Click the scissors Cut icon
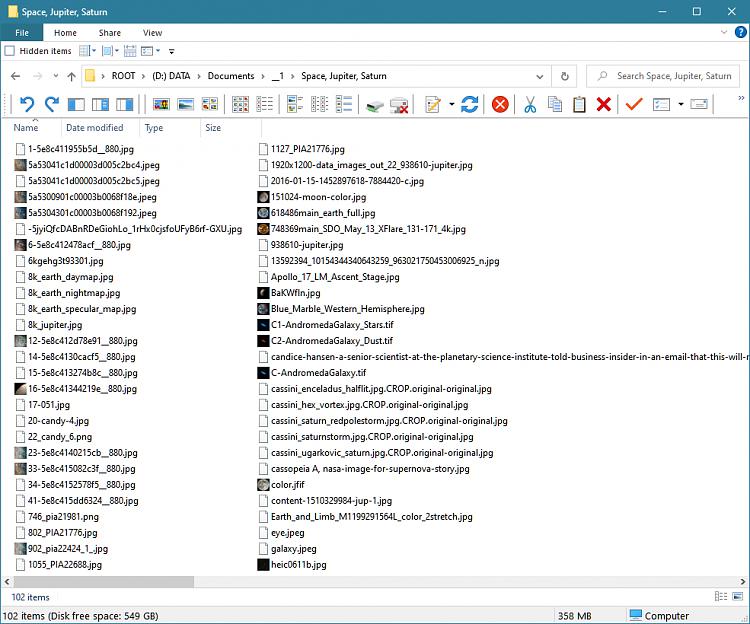This screenshot has width=750, height=624. pos(529,104)
